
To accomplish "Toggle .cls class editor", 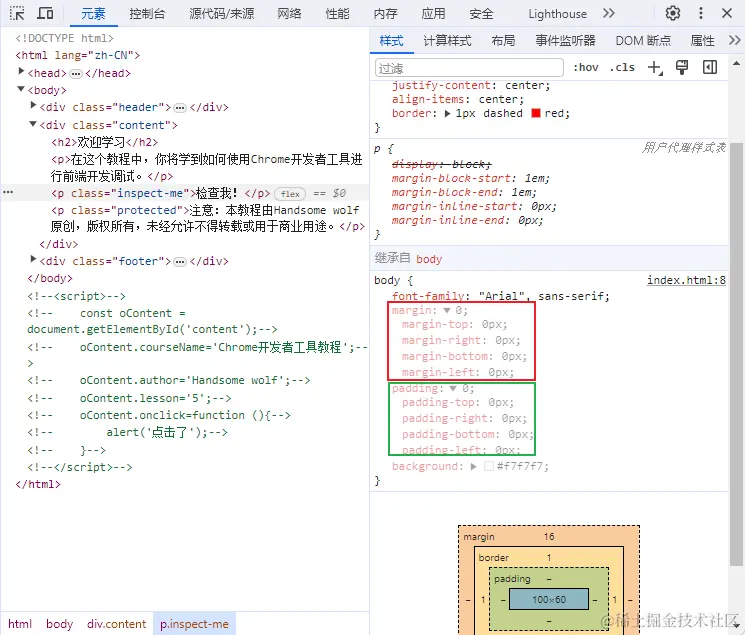I will point(622,67).
